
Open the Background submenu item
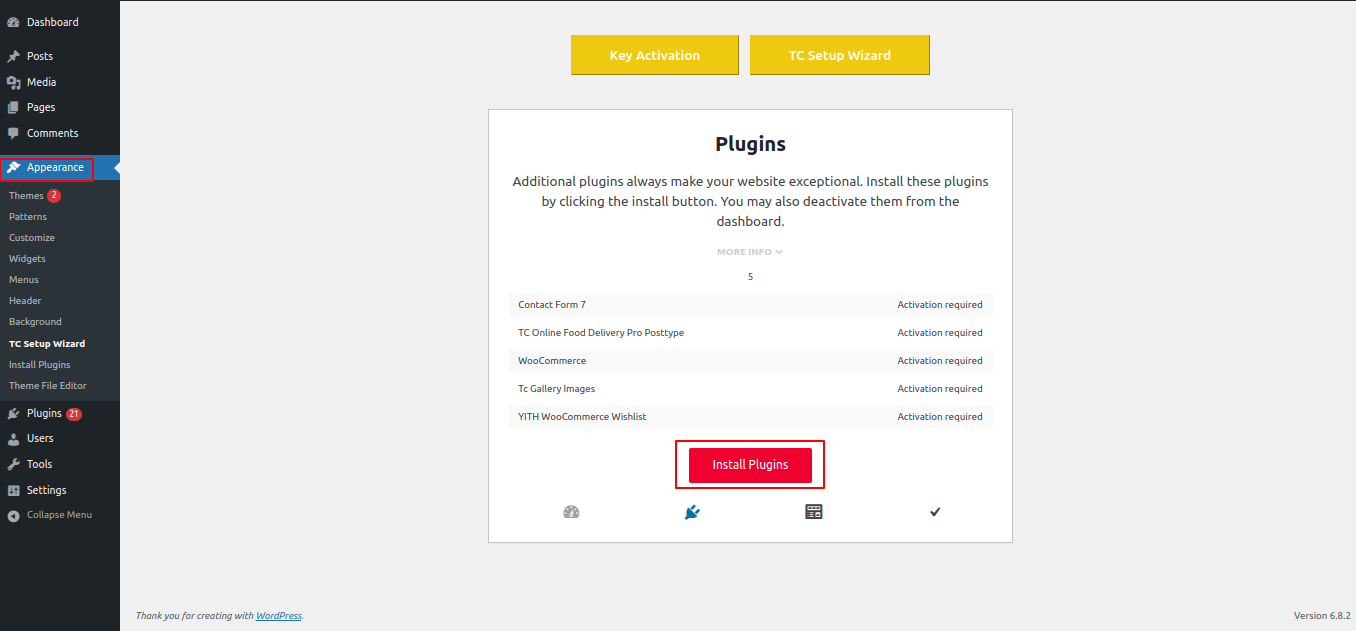point(35,322)
